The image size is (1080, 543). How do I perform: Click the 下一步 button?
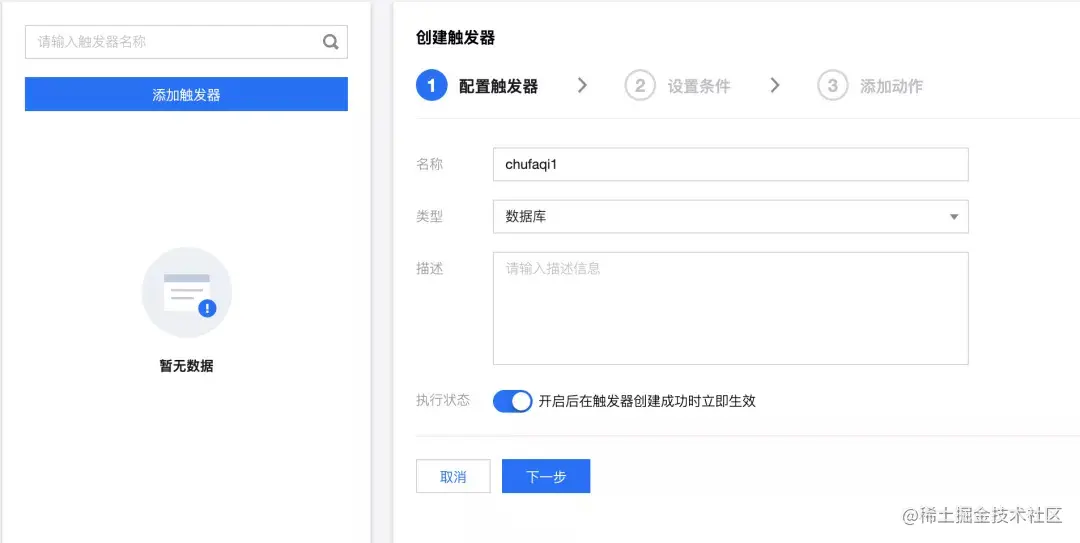[546, 476]
